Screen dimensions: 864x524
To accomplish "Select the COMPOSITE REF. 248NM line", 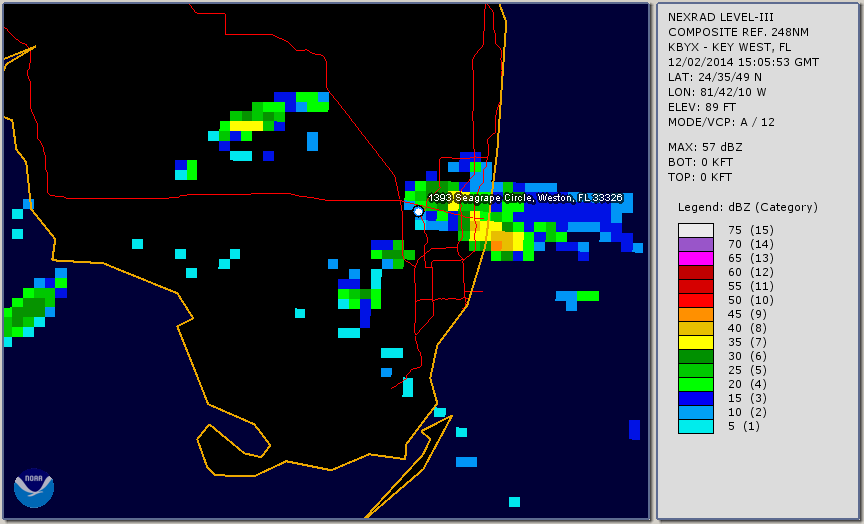I will [x=738, y=32].
